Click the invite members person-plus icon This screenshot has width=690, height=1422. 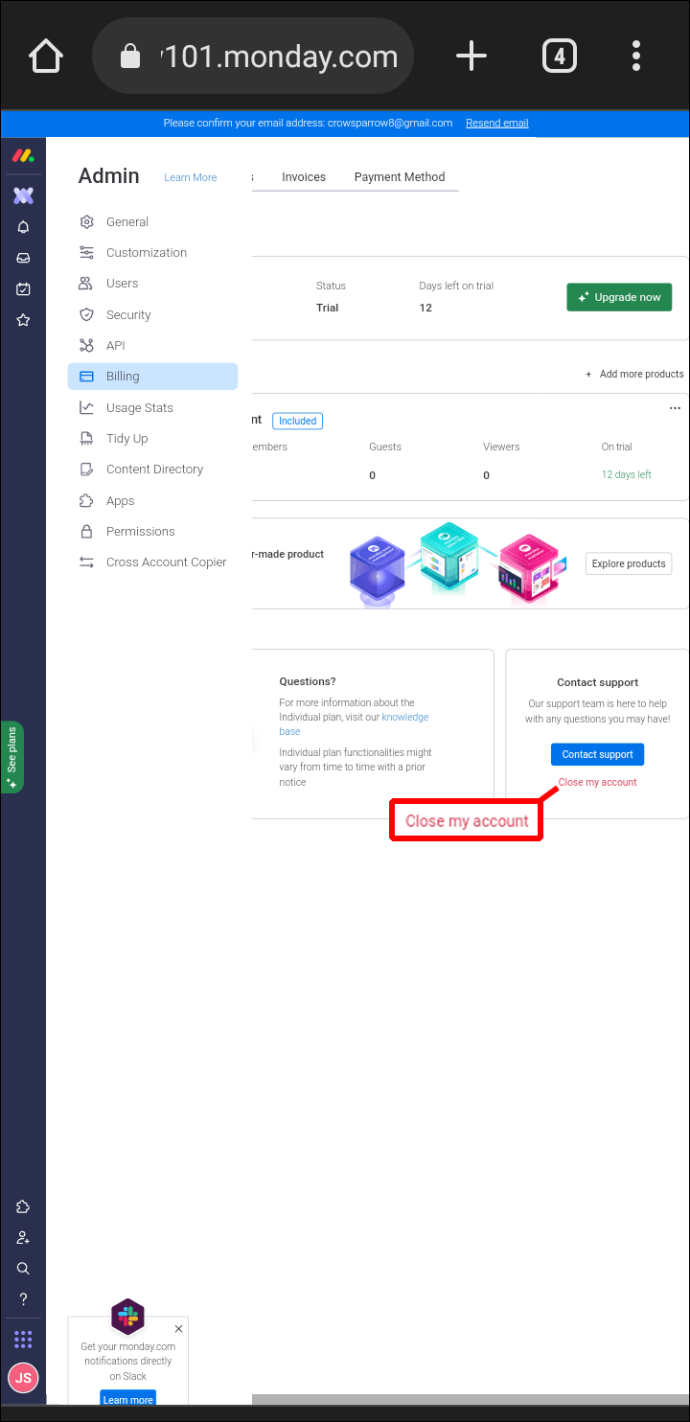pos(23,1238)
